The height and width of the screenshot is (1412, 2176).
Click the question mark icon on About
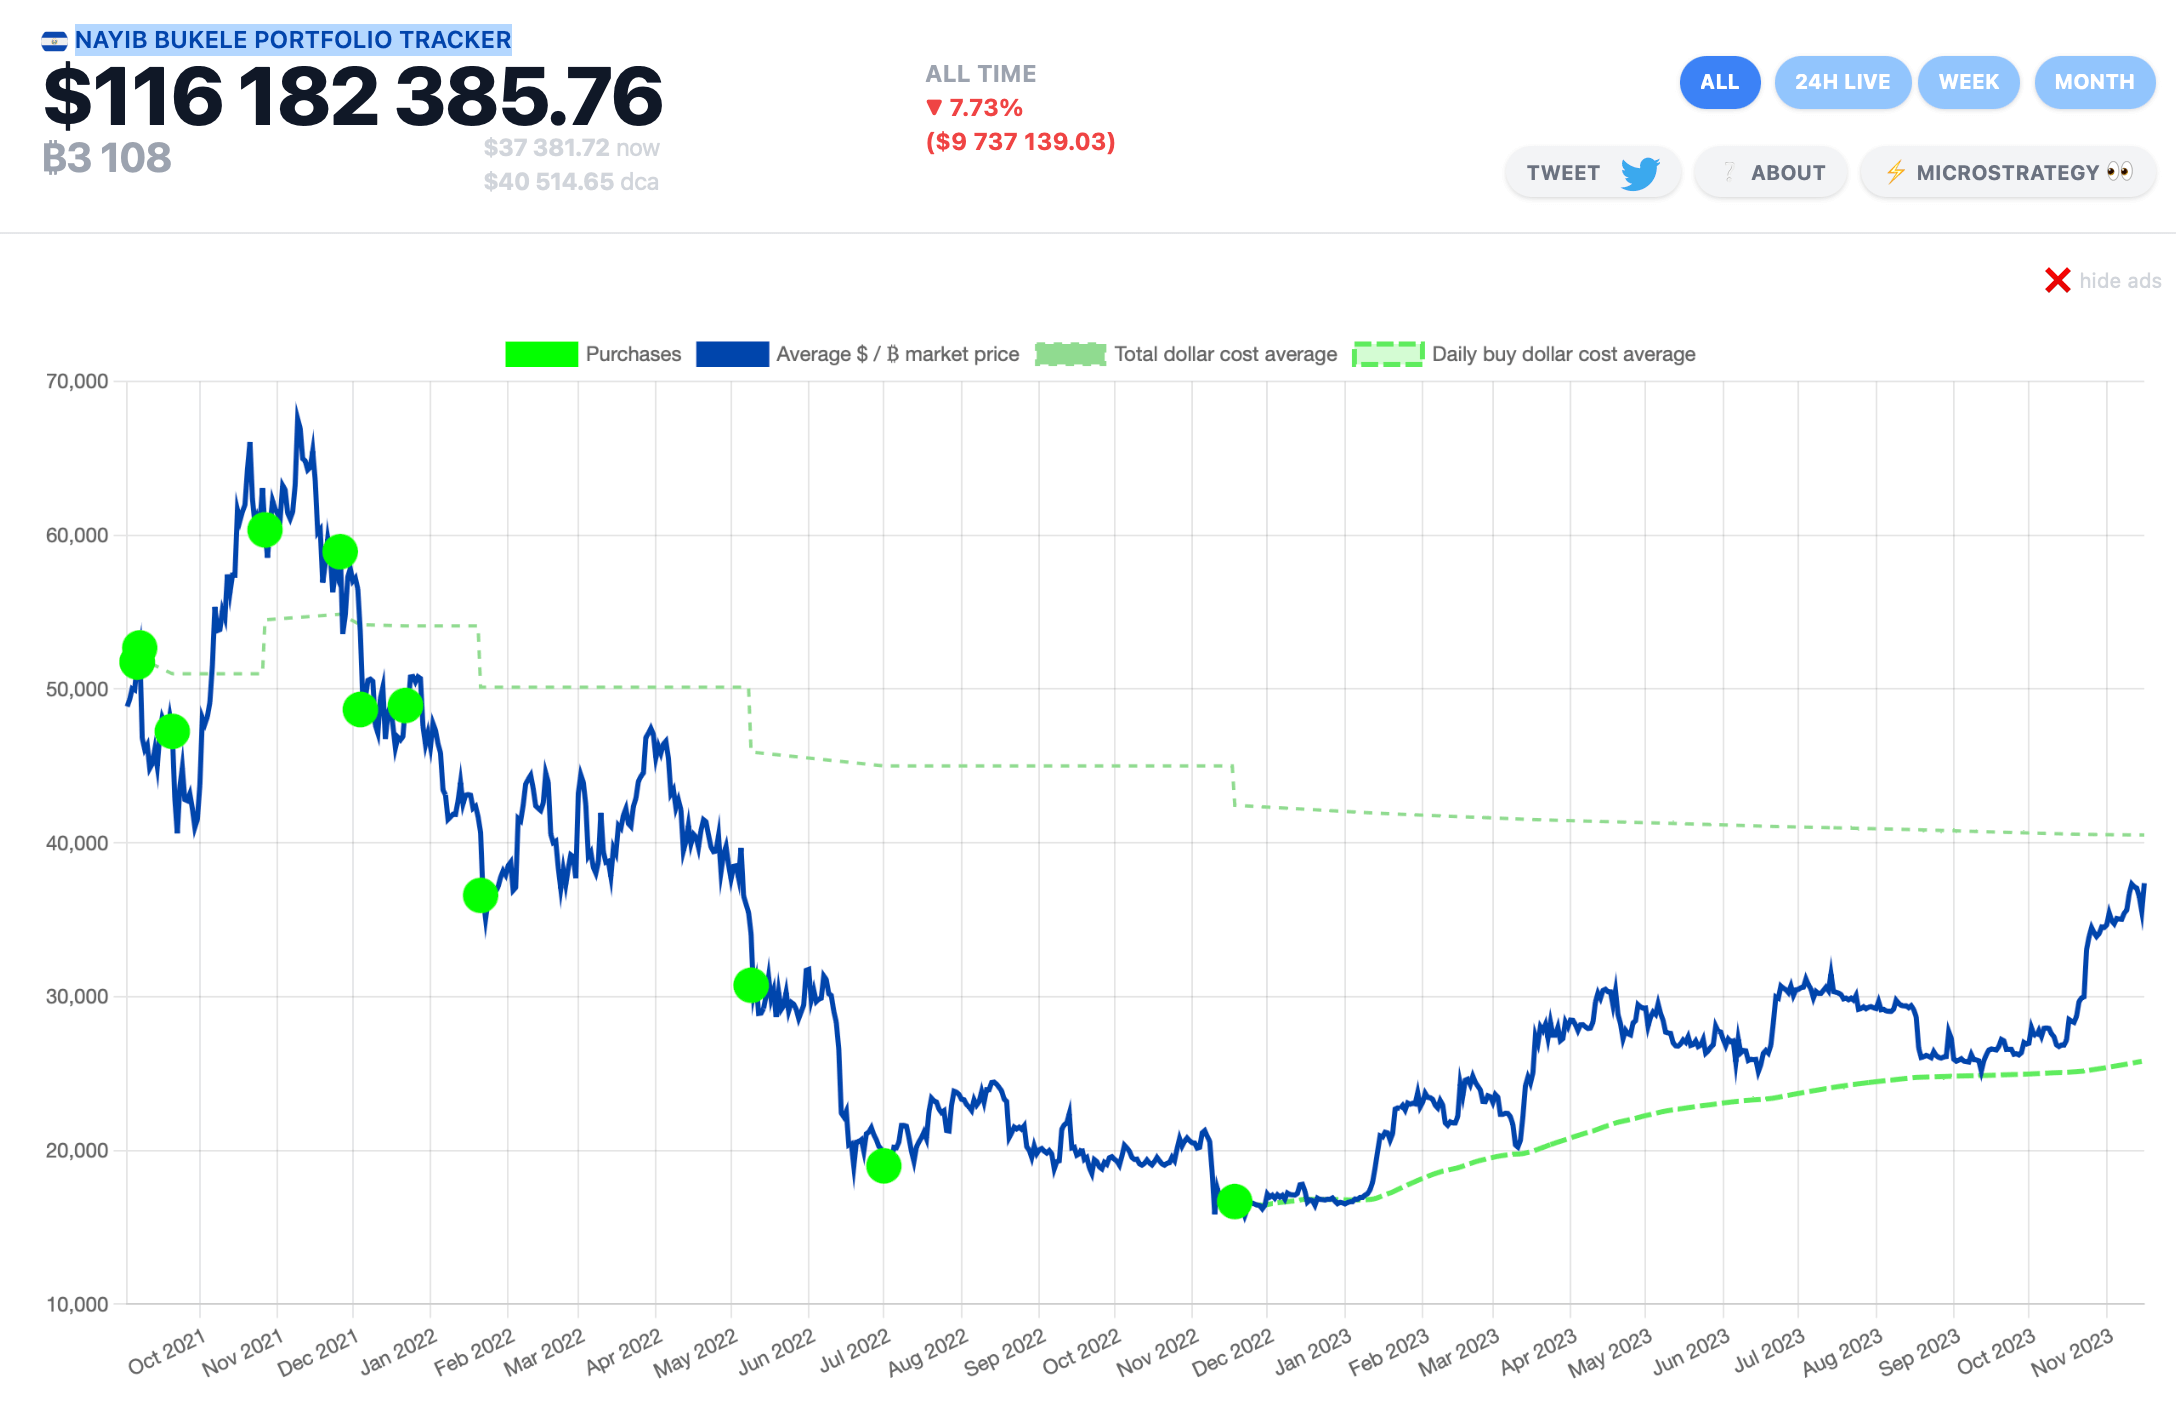(1729, 173)
